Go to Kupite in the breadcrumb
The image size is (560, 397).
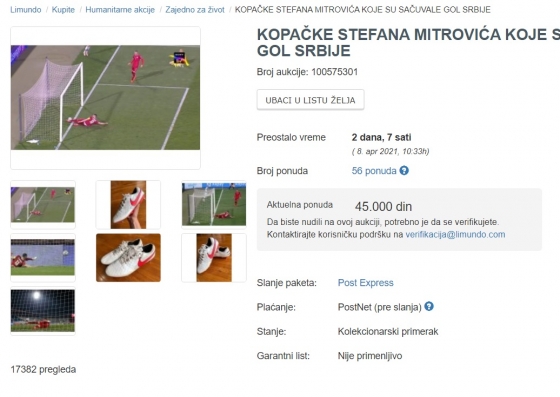point(63,10)
